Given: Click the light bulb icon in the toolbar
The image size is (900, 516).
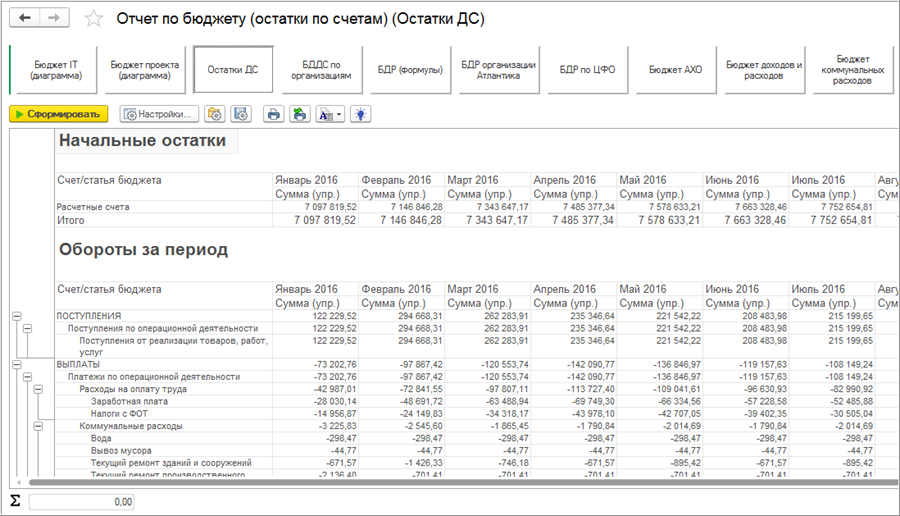Looking at the screenshot, I should pyautogui.click(x=359, y=114).
